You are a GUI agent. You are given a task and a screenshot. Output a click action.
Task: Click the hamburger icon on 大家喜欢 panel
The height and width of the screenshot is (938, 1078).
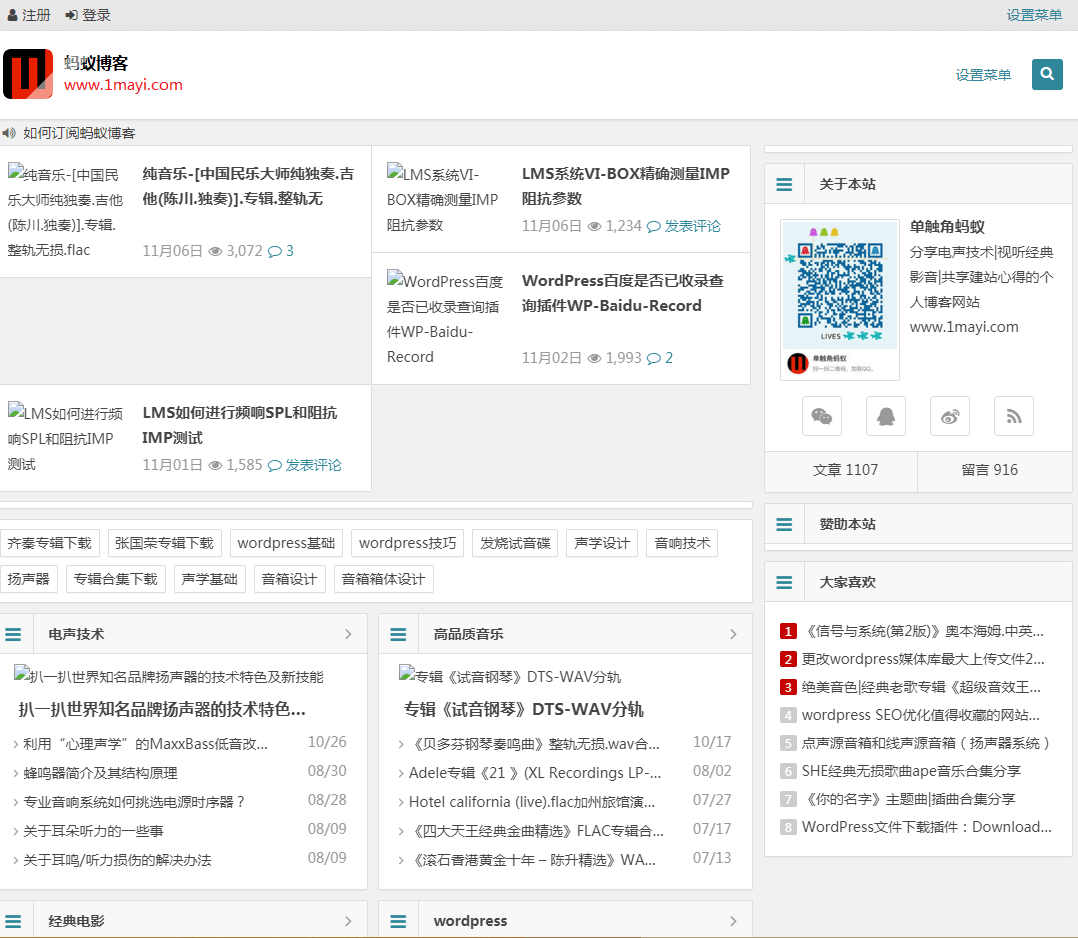pos(784,581)
